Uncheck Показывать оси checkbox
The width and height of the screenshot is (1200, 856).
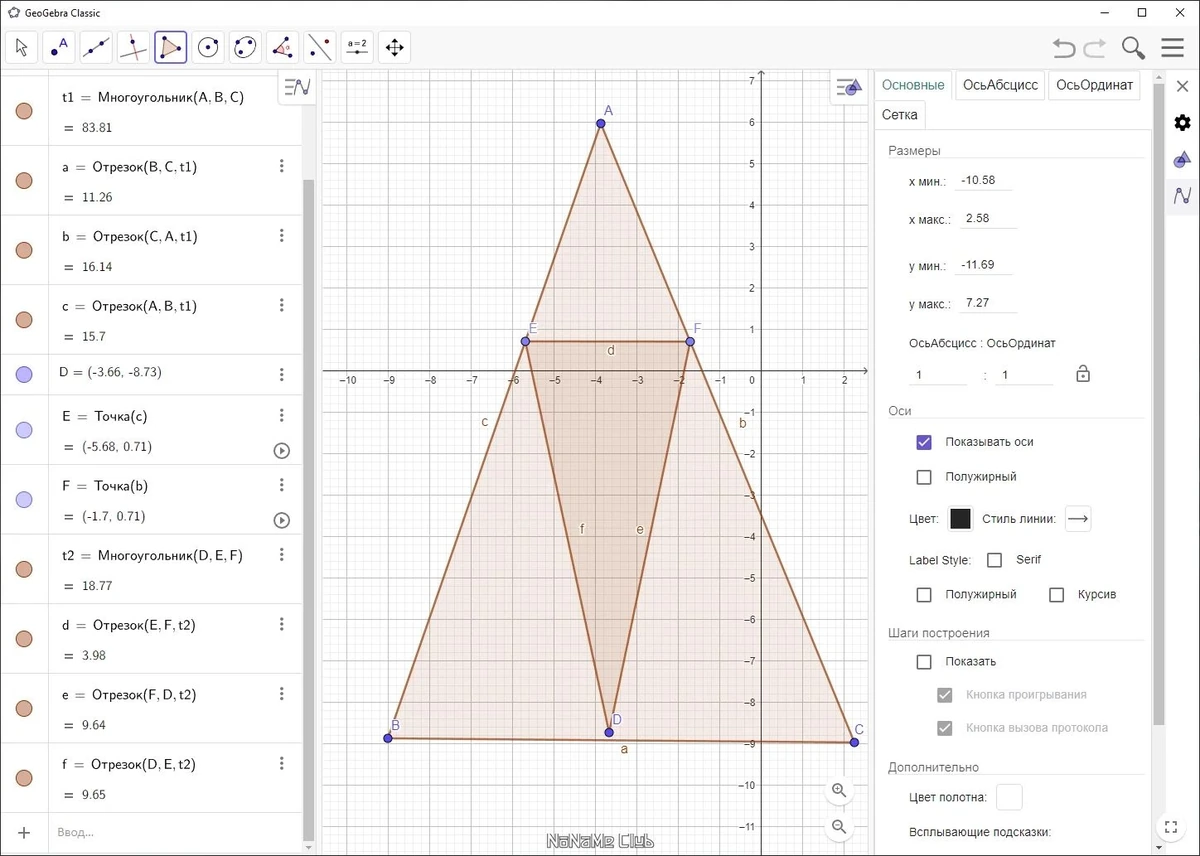(924, 442)
